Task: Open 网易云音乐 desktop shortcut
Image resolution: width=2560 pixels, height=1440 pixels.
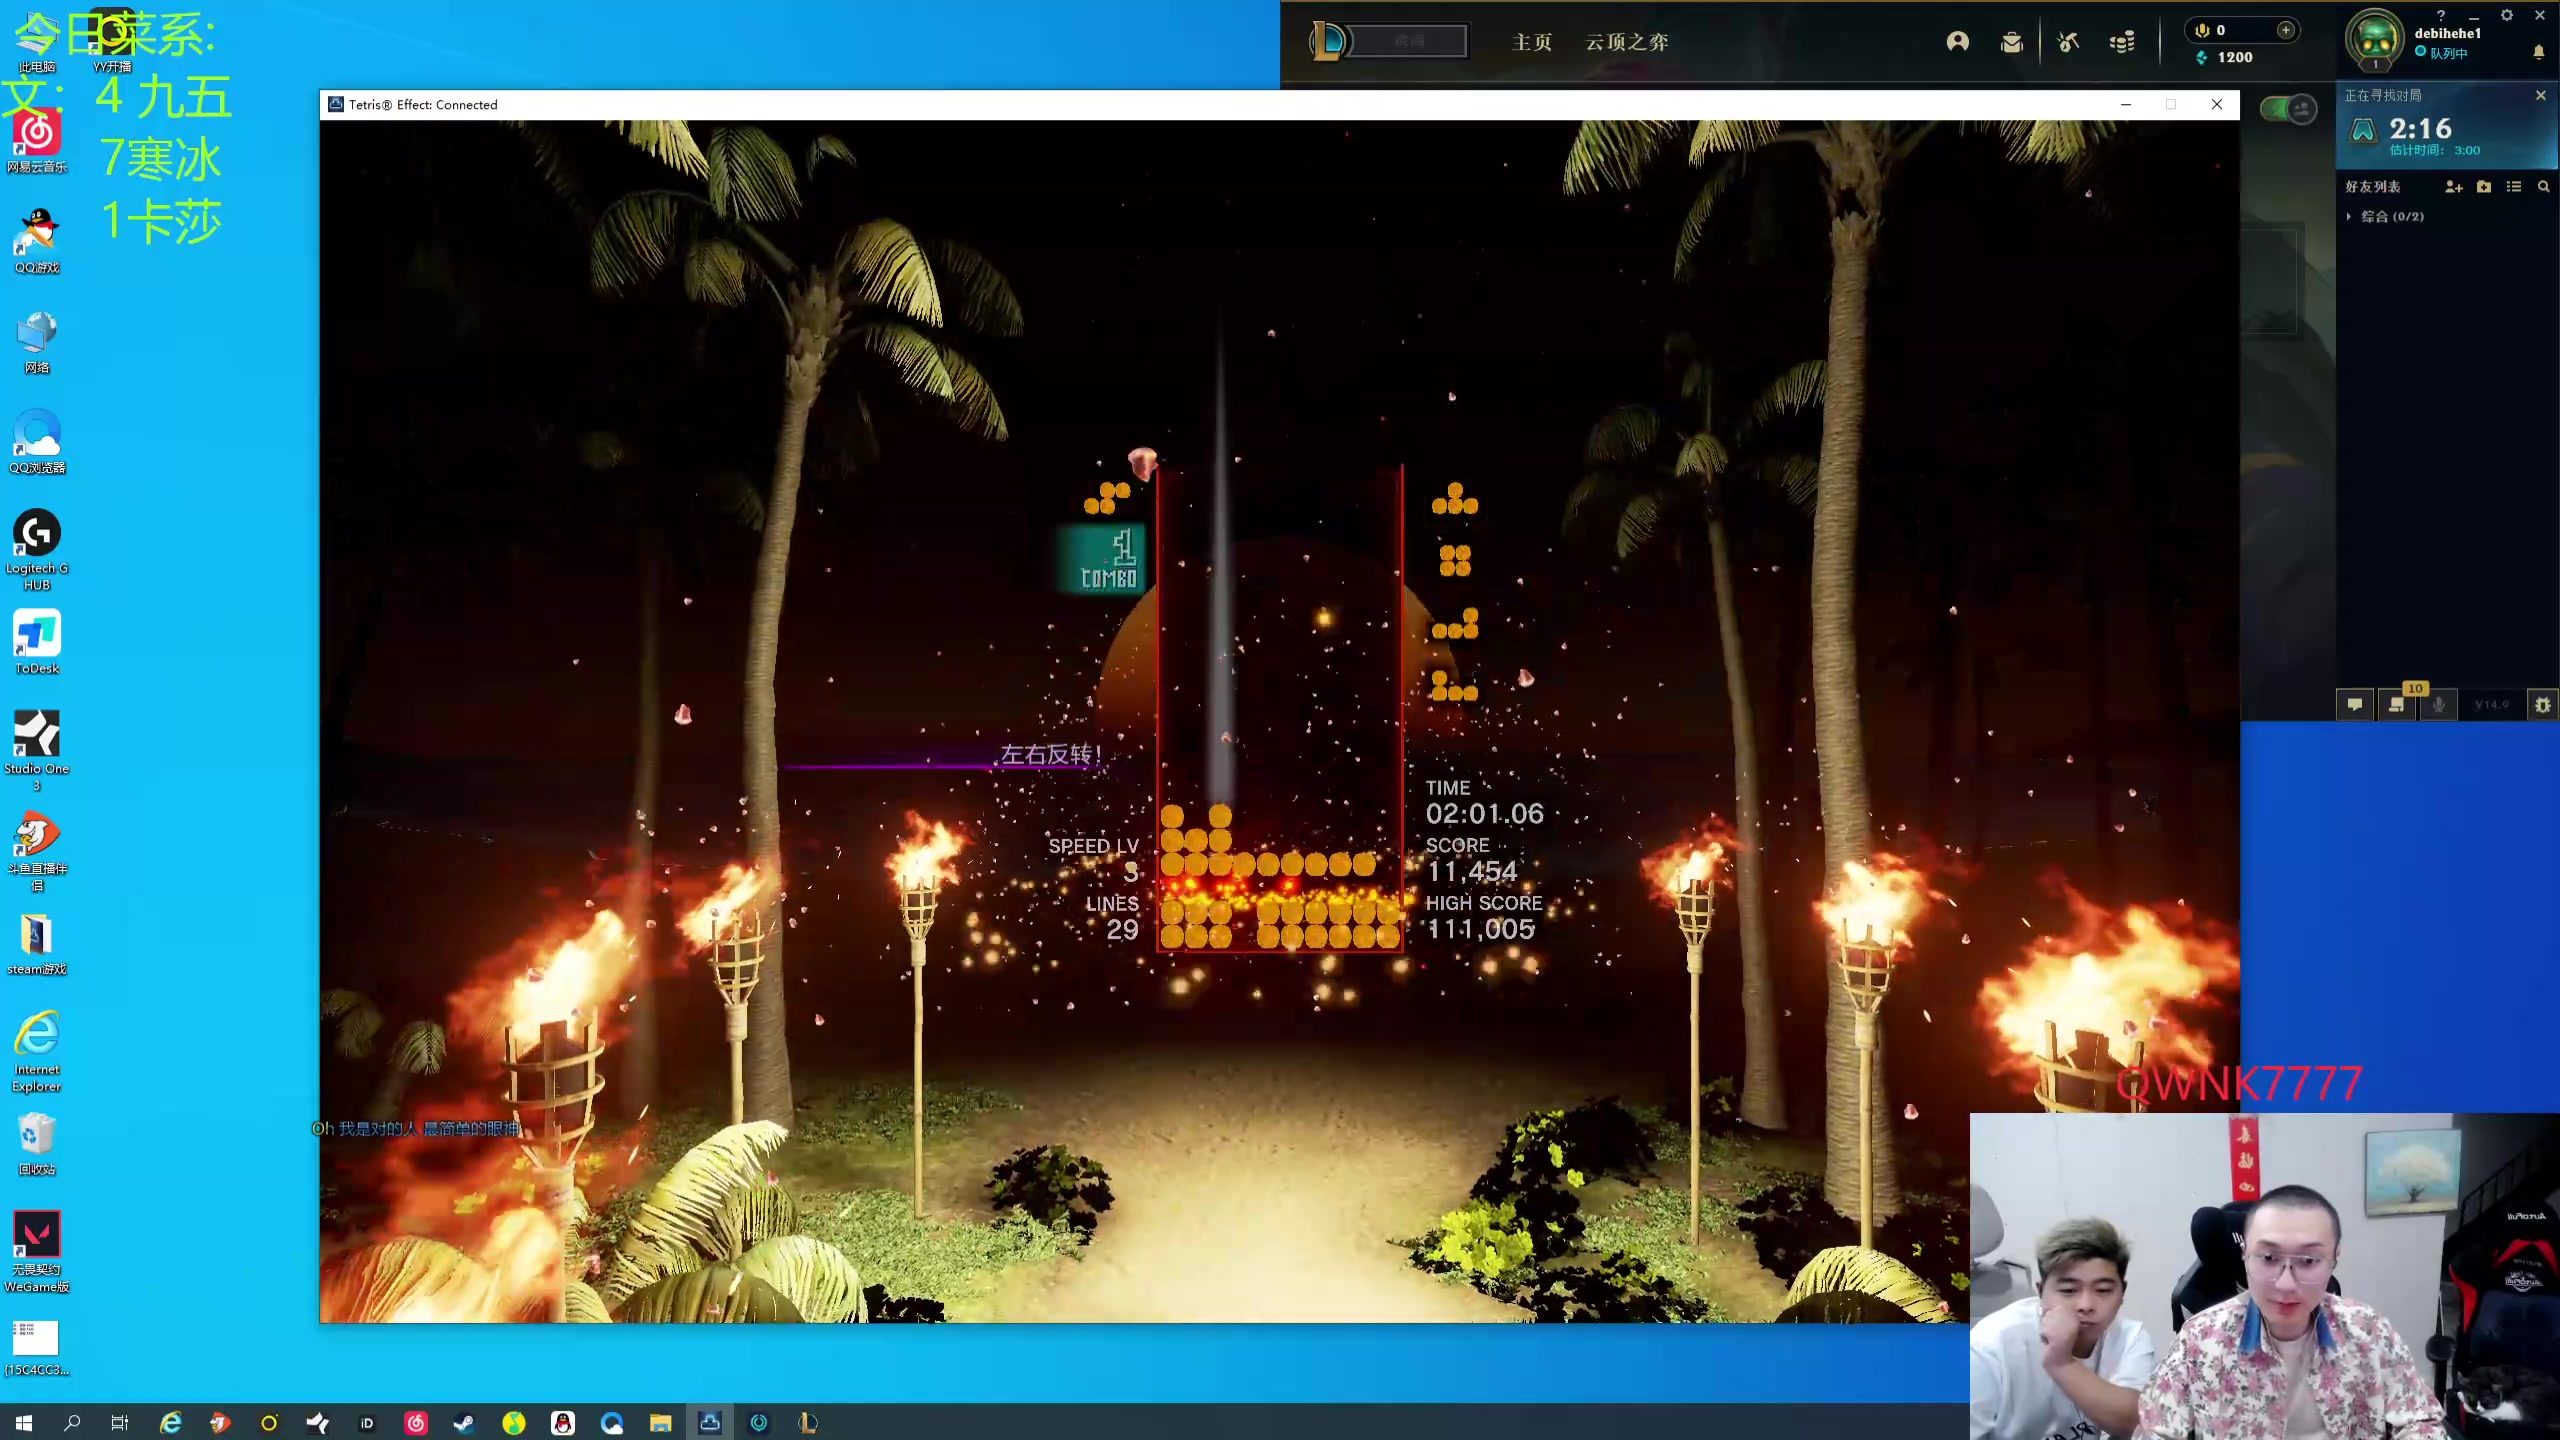Action: [37, 141]
